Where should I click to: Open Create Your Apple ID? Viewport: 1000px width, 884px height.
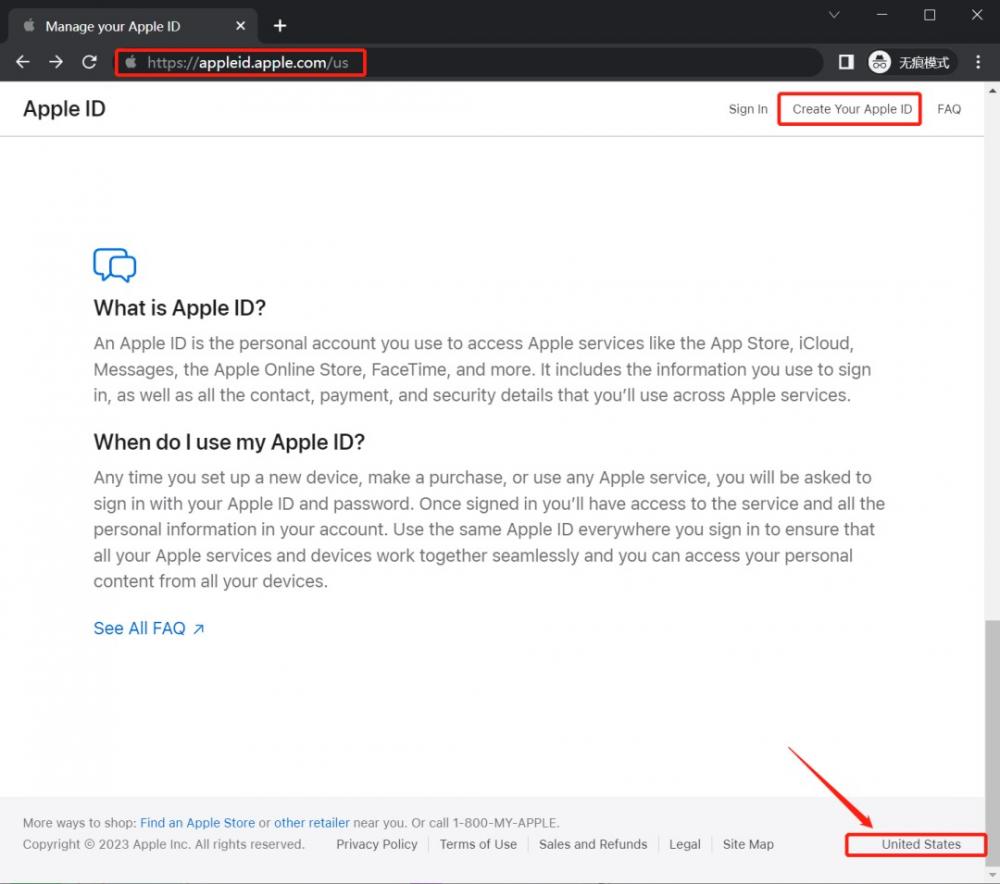click(x=852, y=109)
